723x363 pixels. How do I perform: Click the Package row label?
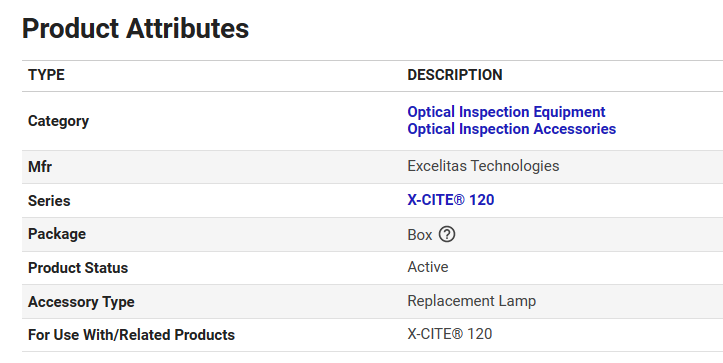click(x=57, y=234)
